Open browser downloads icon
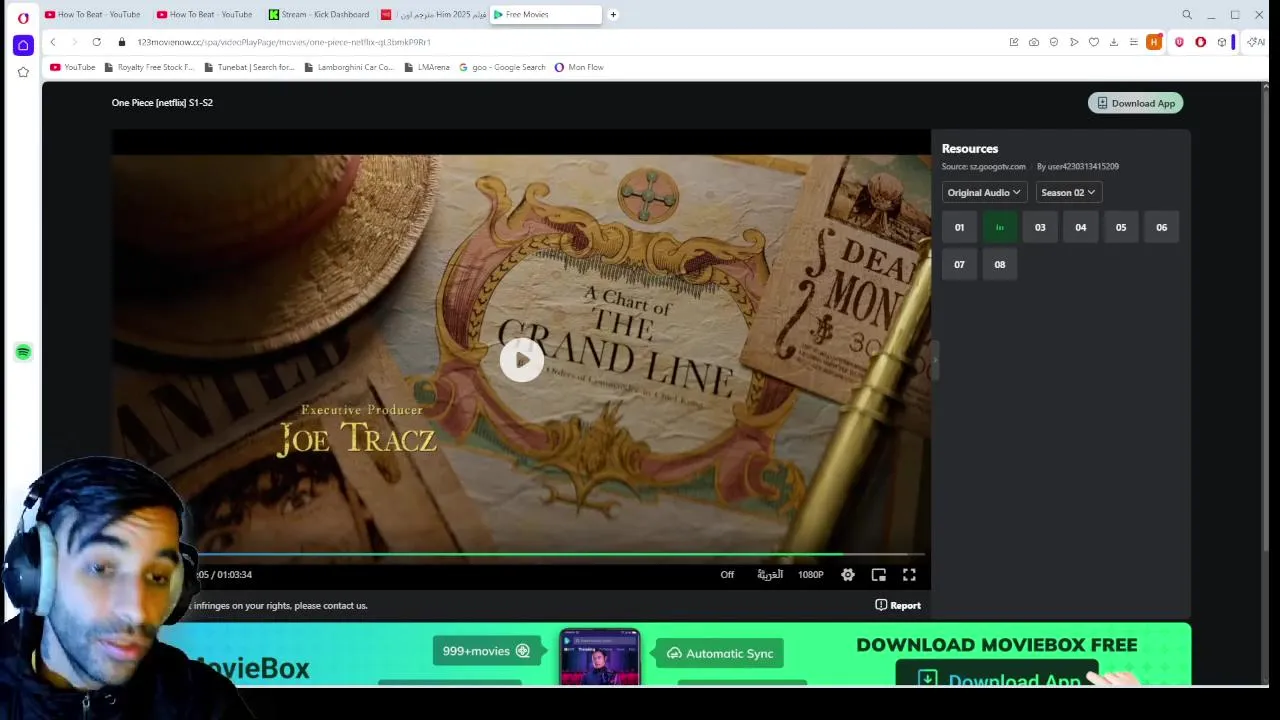 (1114, 42)
